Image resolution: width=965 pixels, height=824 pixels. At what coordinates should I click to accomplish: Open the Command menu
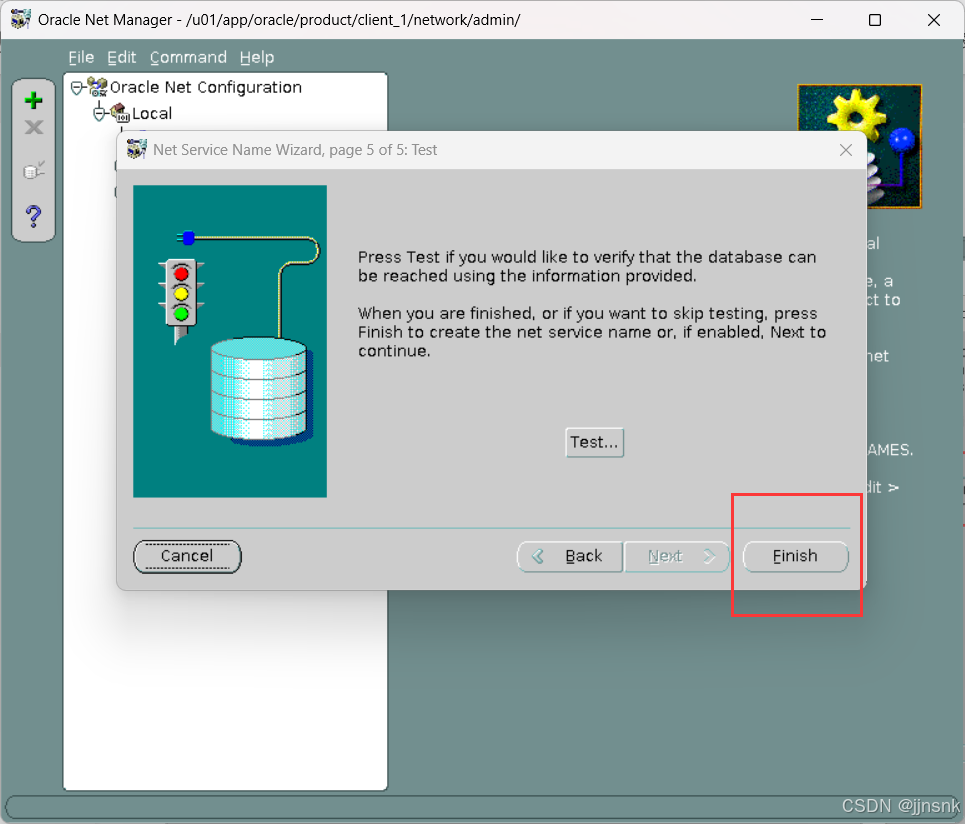188,57
